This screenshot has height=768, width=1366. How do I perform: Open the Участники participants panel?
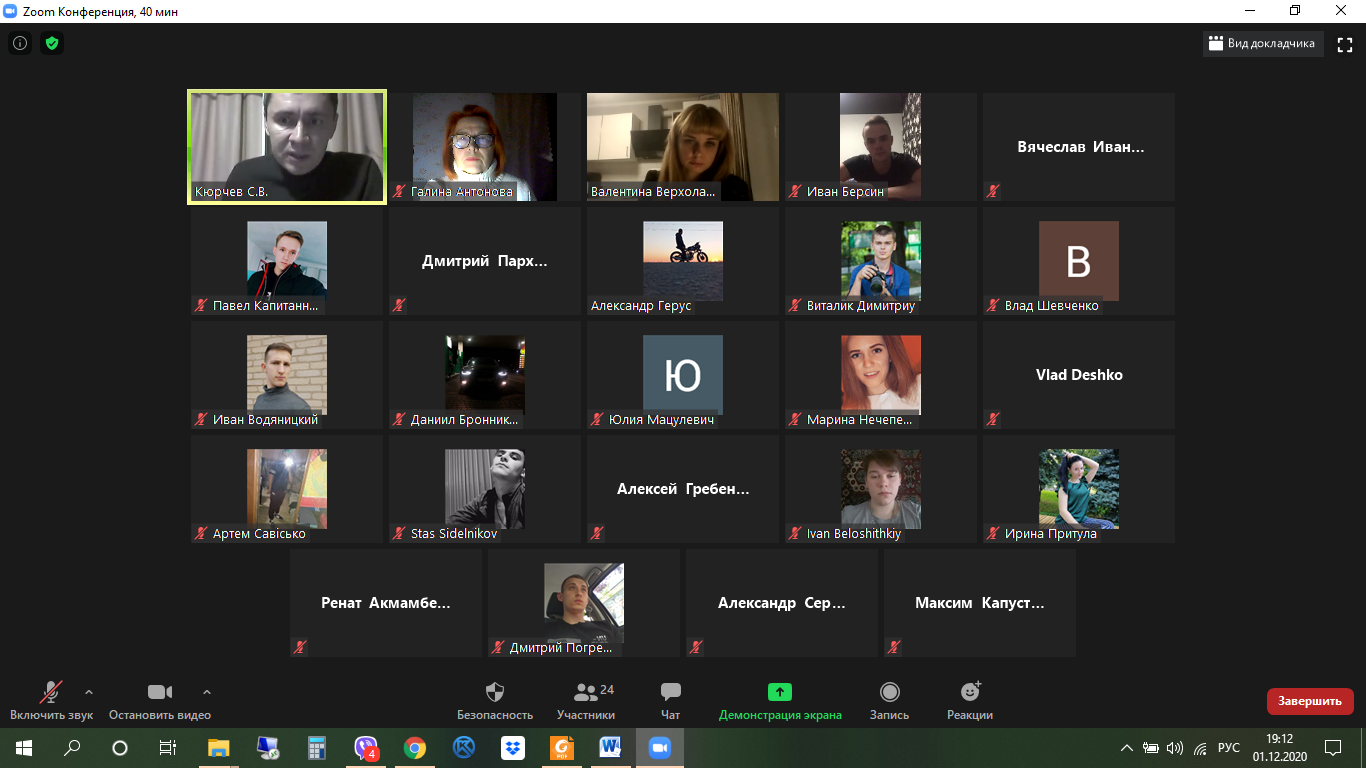[586, 701]
